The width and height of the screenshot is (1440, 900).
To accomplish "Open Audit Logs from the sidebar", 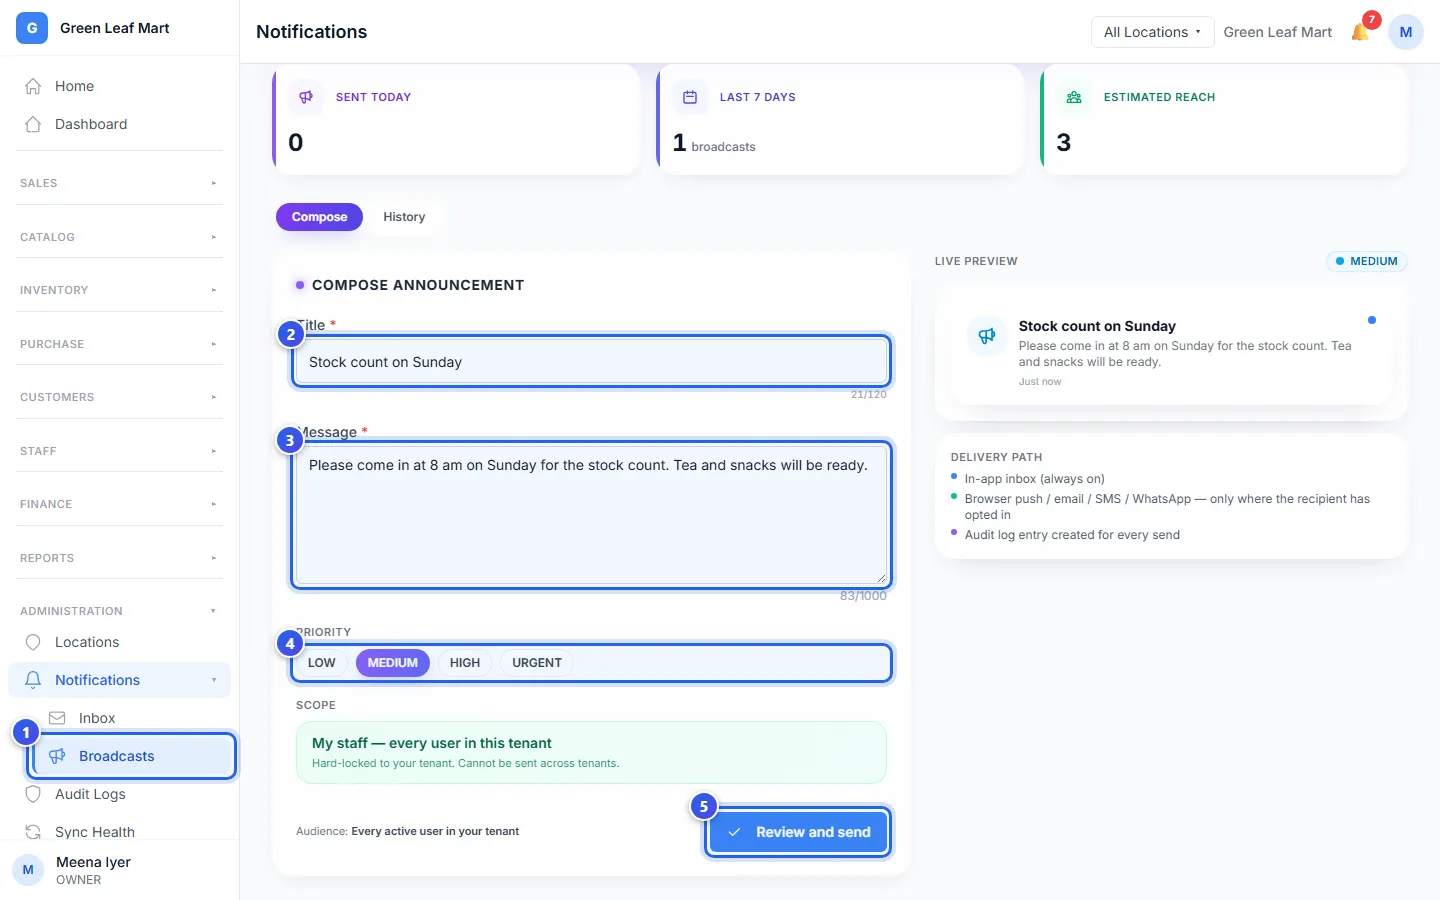I will pos(119,794).
